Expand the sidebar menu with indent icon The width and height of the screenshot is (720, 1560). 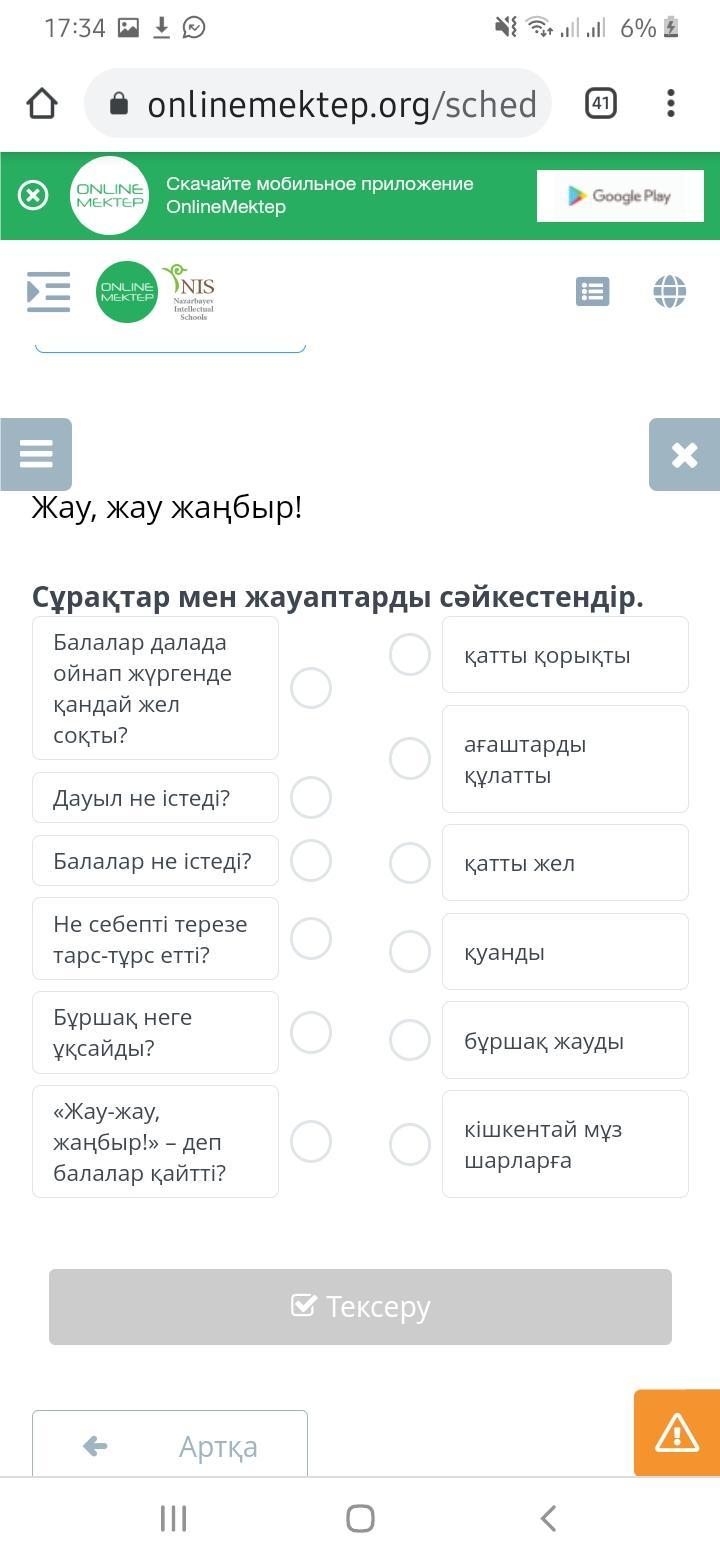click(48, 292)
